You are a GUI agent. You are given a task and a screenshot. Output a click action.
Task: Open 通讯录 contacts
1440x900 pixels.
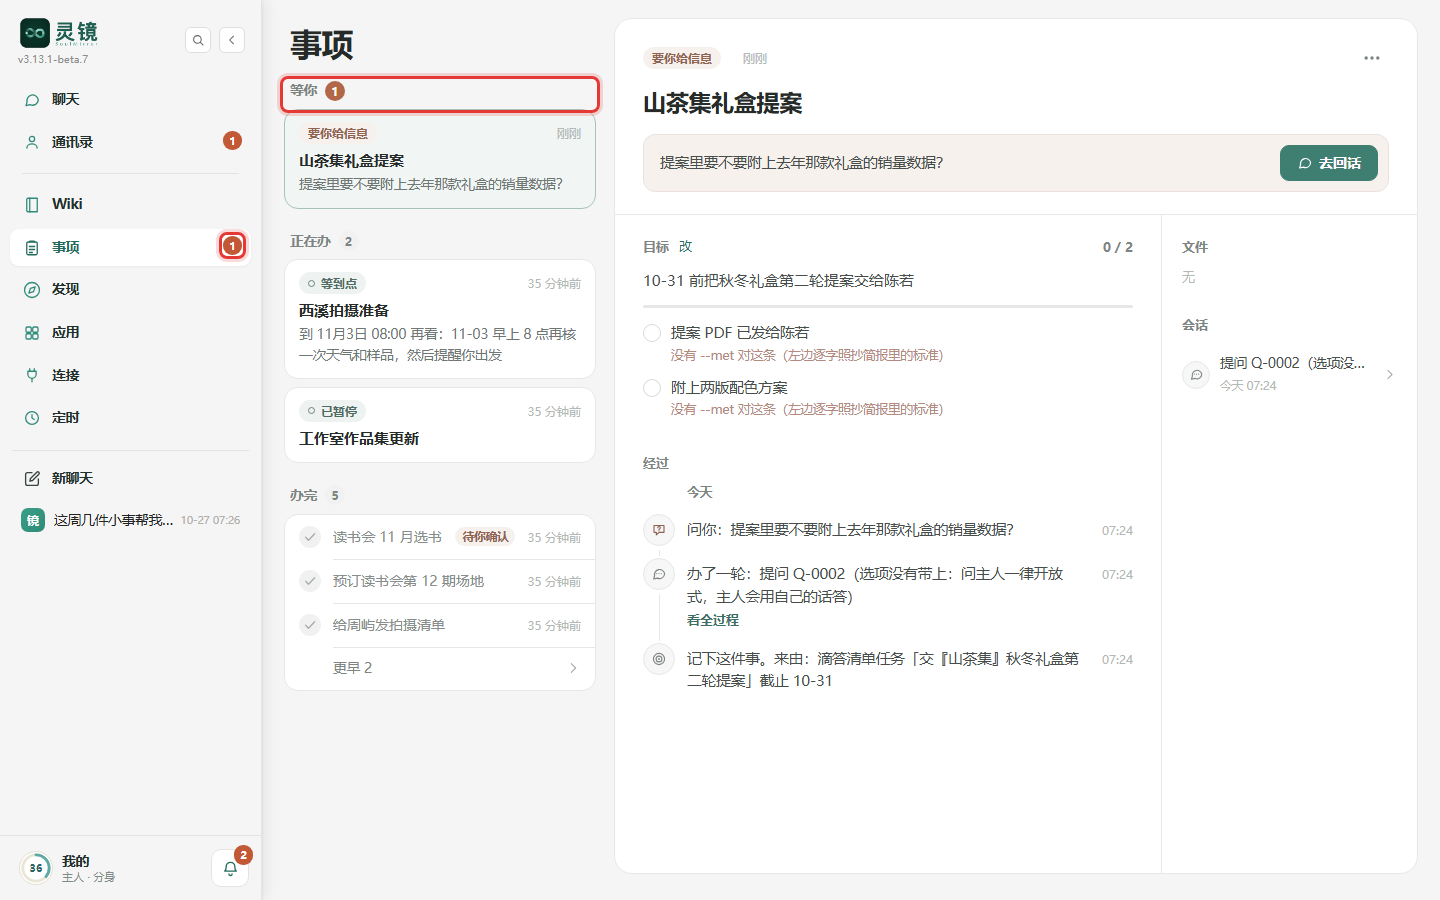(130, 142)
